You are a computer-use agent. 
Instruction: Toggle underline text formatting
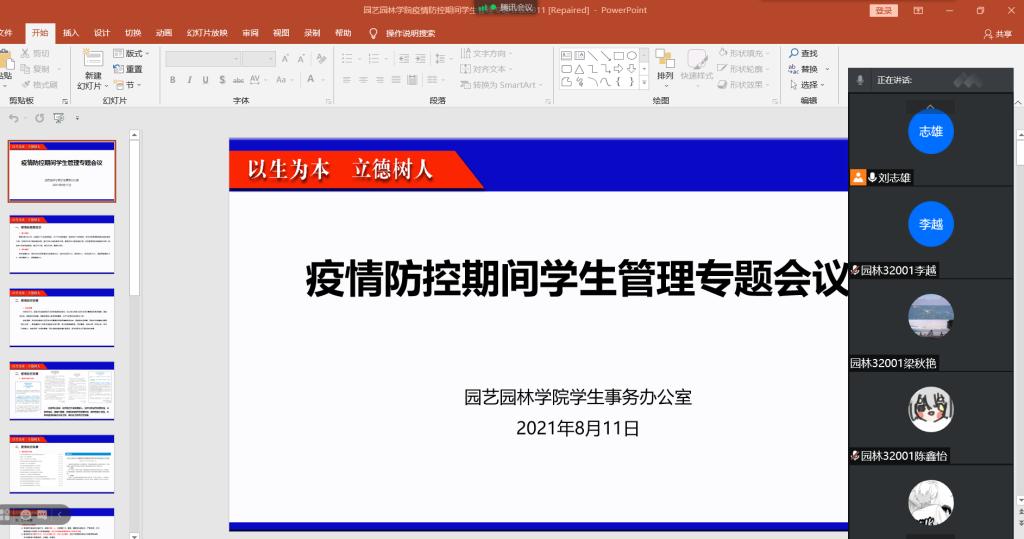205,80
